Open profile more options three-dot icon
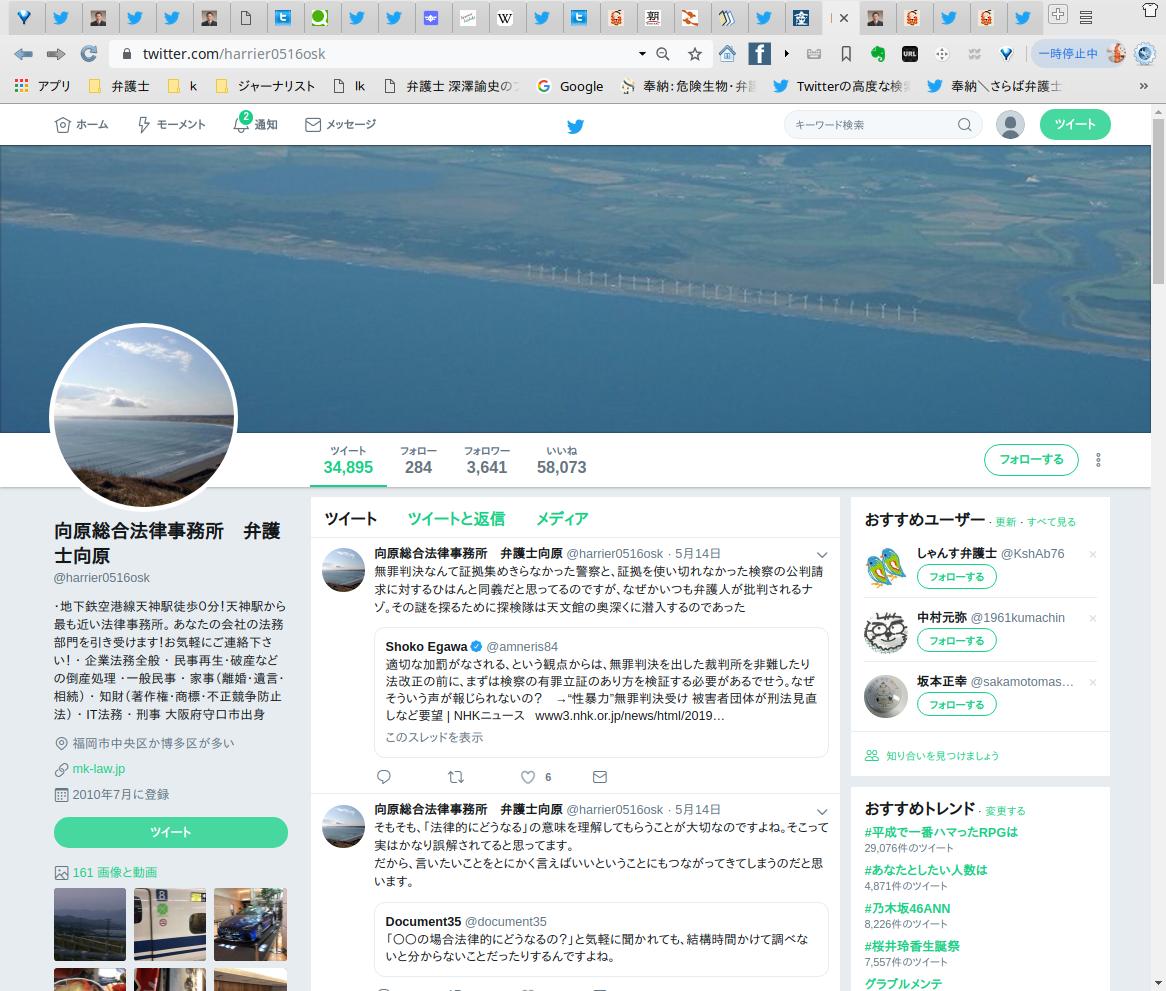The height and width of the screenshot is (991, 1166). [x=1098, y=460]
